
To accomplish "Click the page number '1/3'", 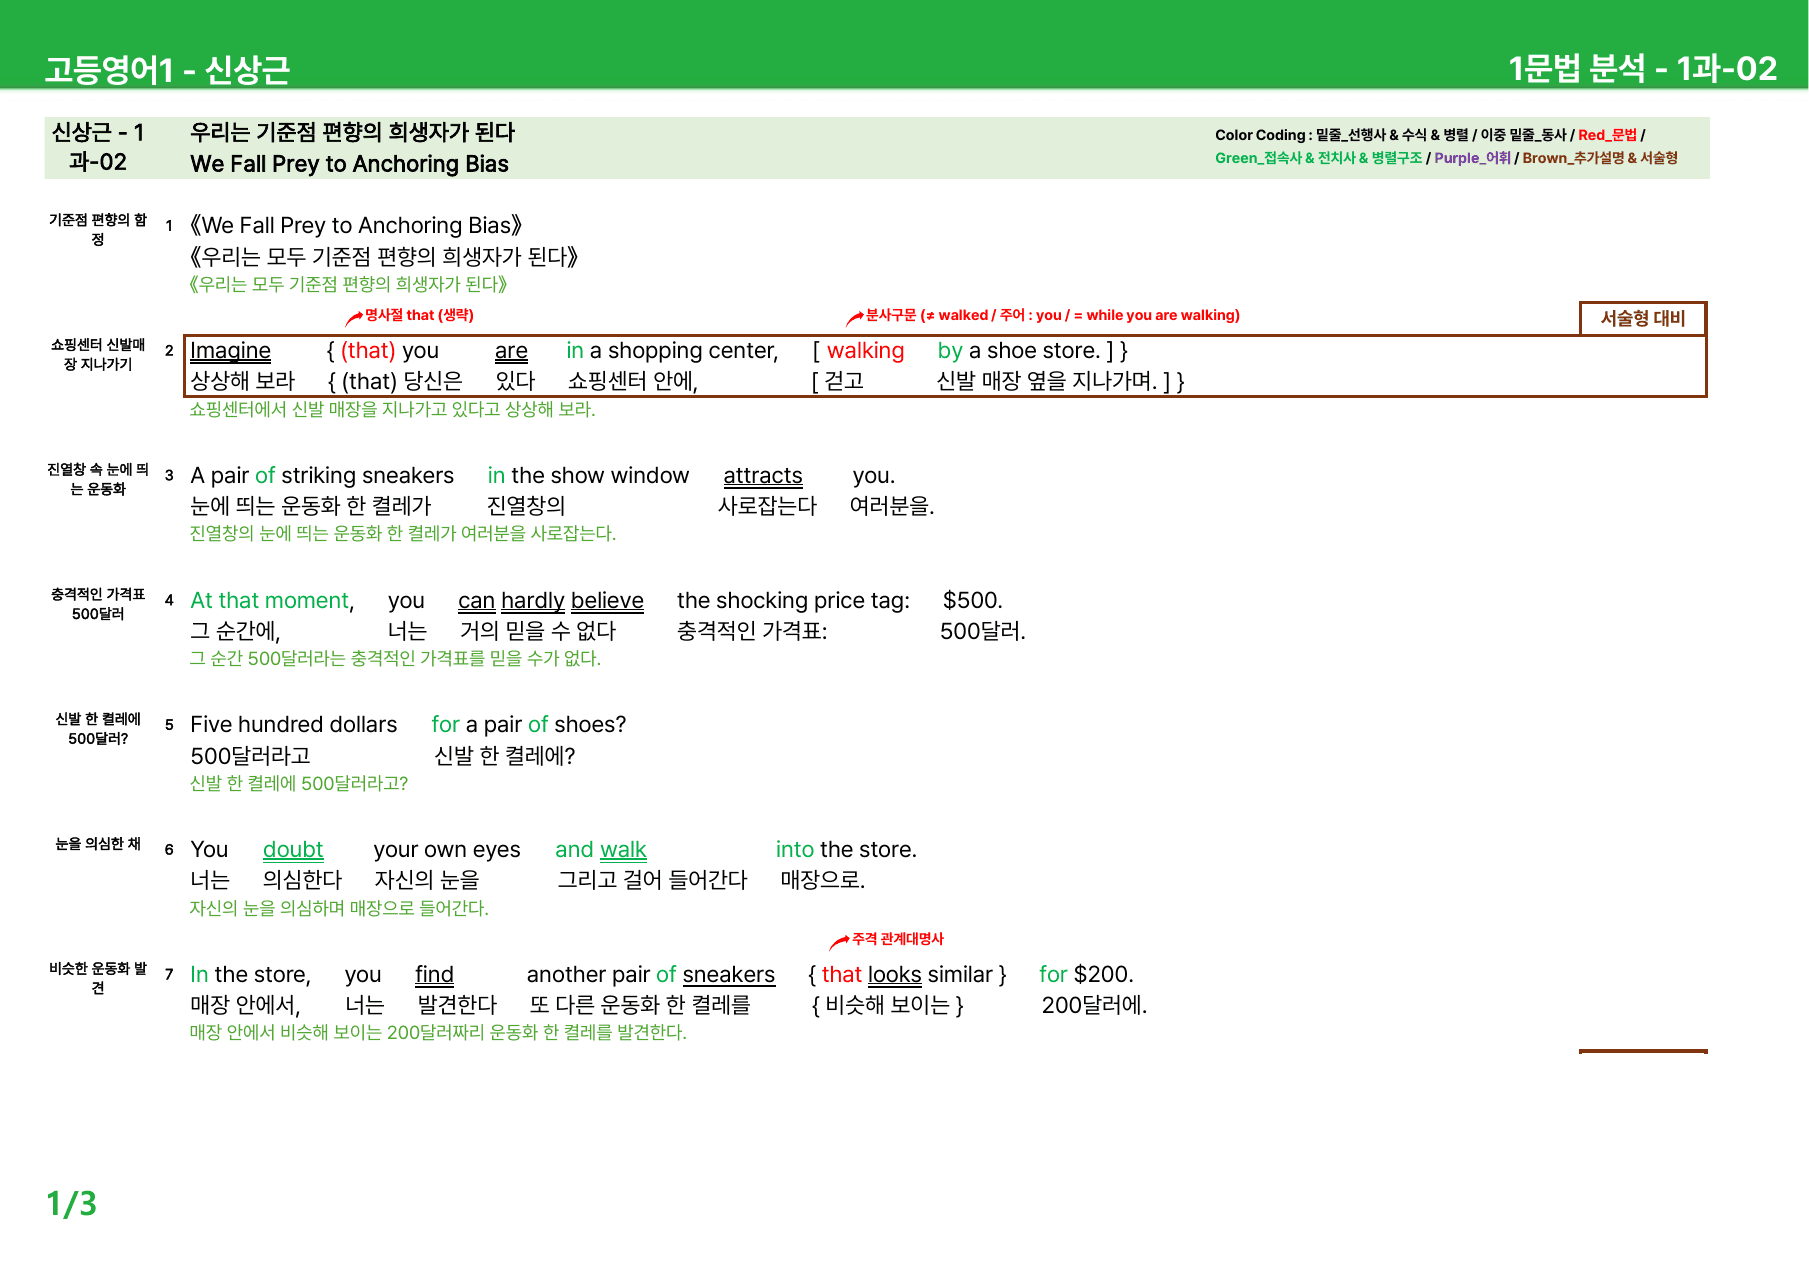I will pos(72,1203).
